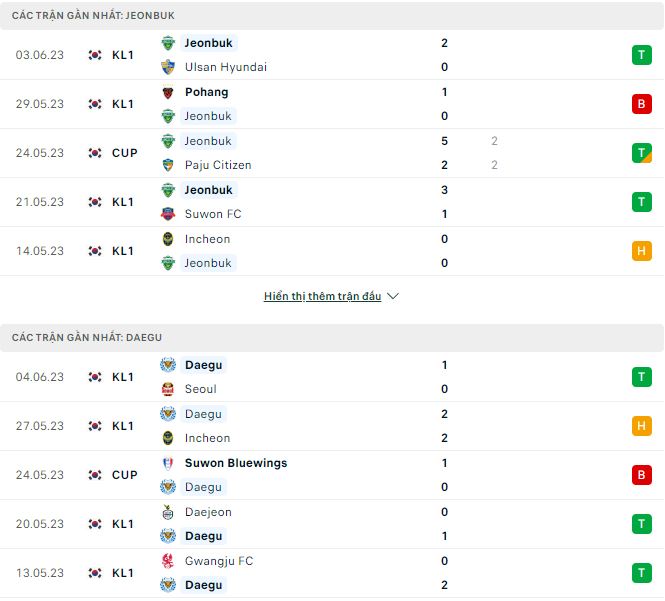The height and width of the screenshot is (601, 665).
Task: Click Suwon FC team crest icon
Action: [167, 214]
